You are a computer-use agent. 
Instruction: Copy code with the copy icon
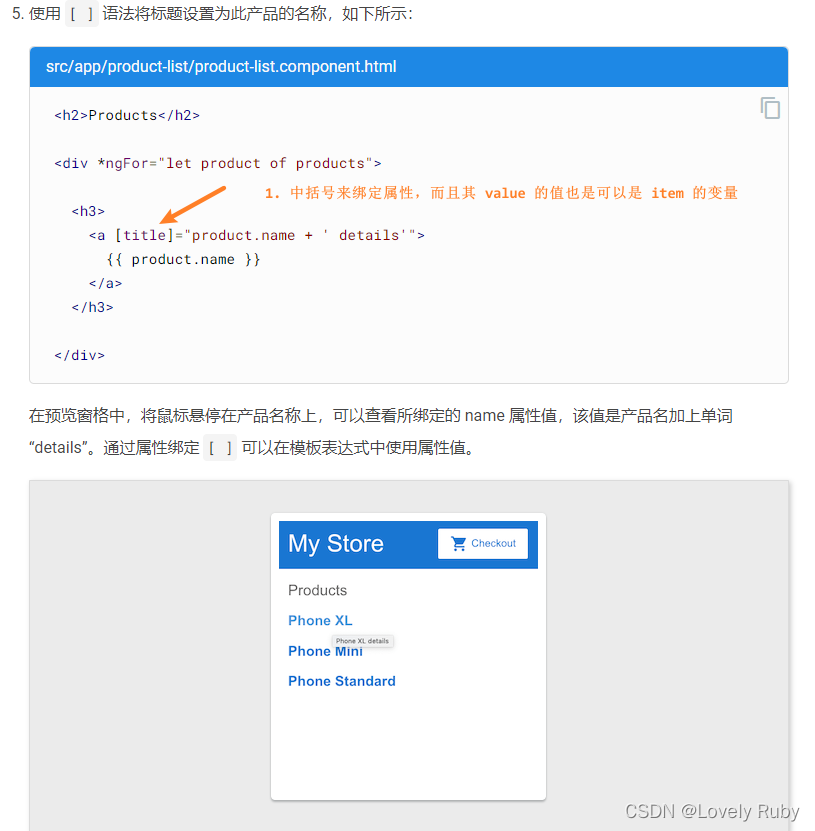point(770,108)
